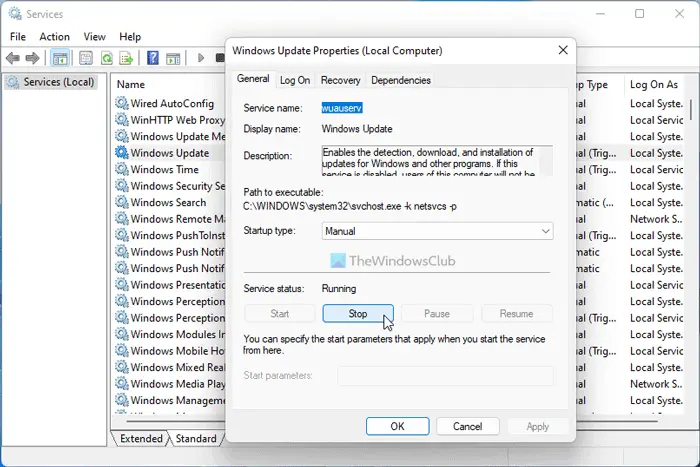Click the green Refresh toolbar icon
This screenshot has width=700, height=467.
[x=107, y=58]
